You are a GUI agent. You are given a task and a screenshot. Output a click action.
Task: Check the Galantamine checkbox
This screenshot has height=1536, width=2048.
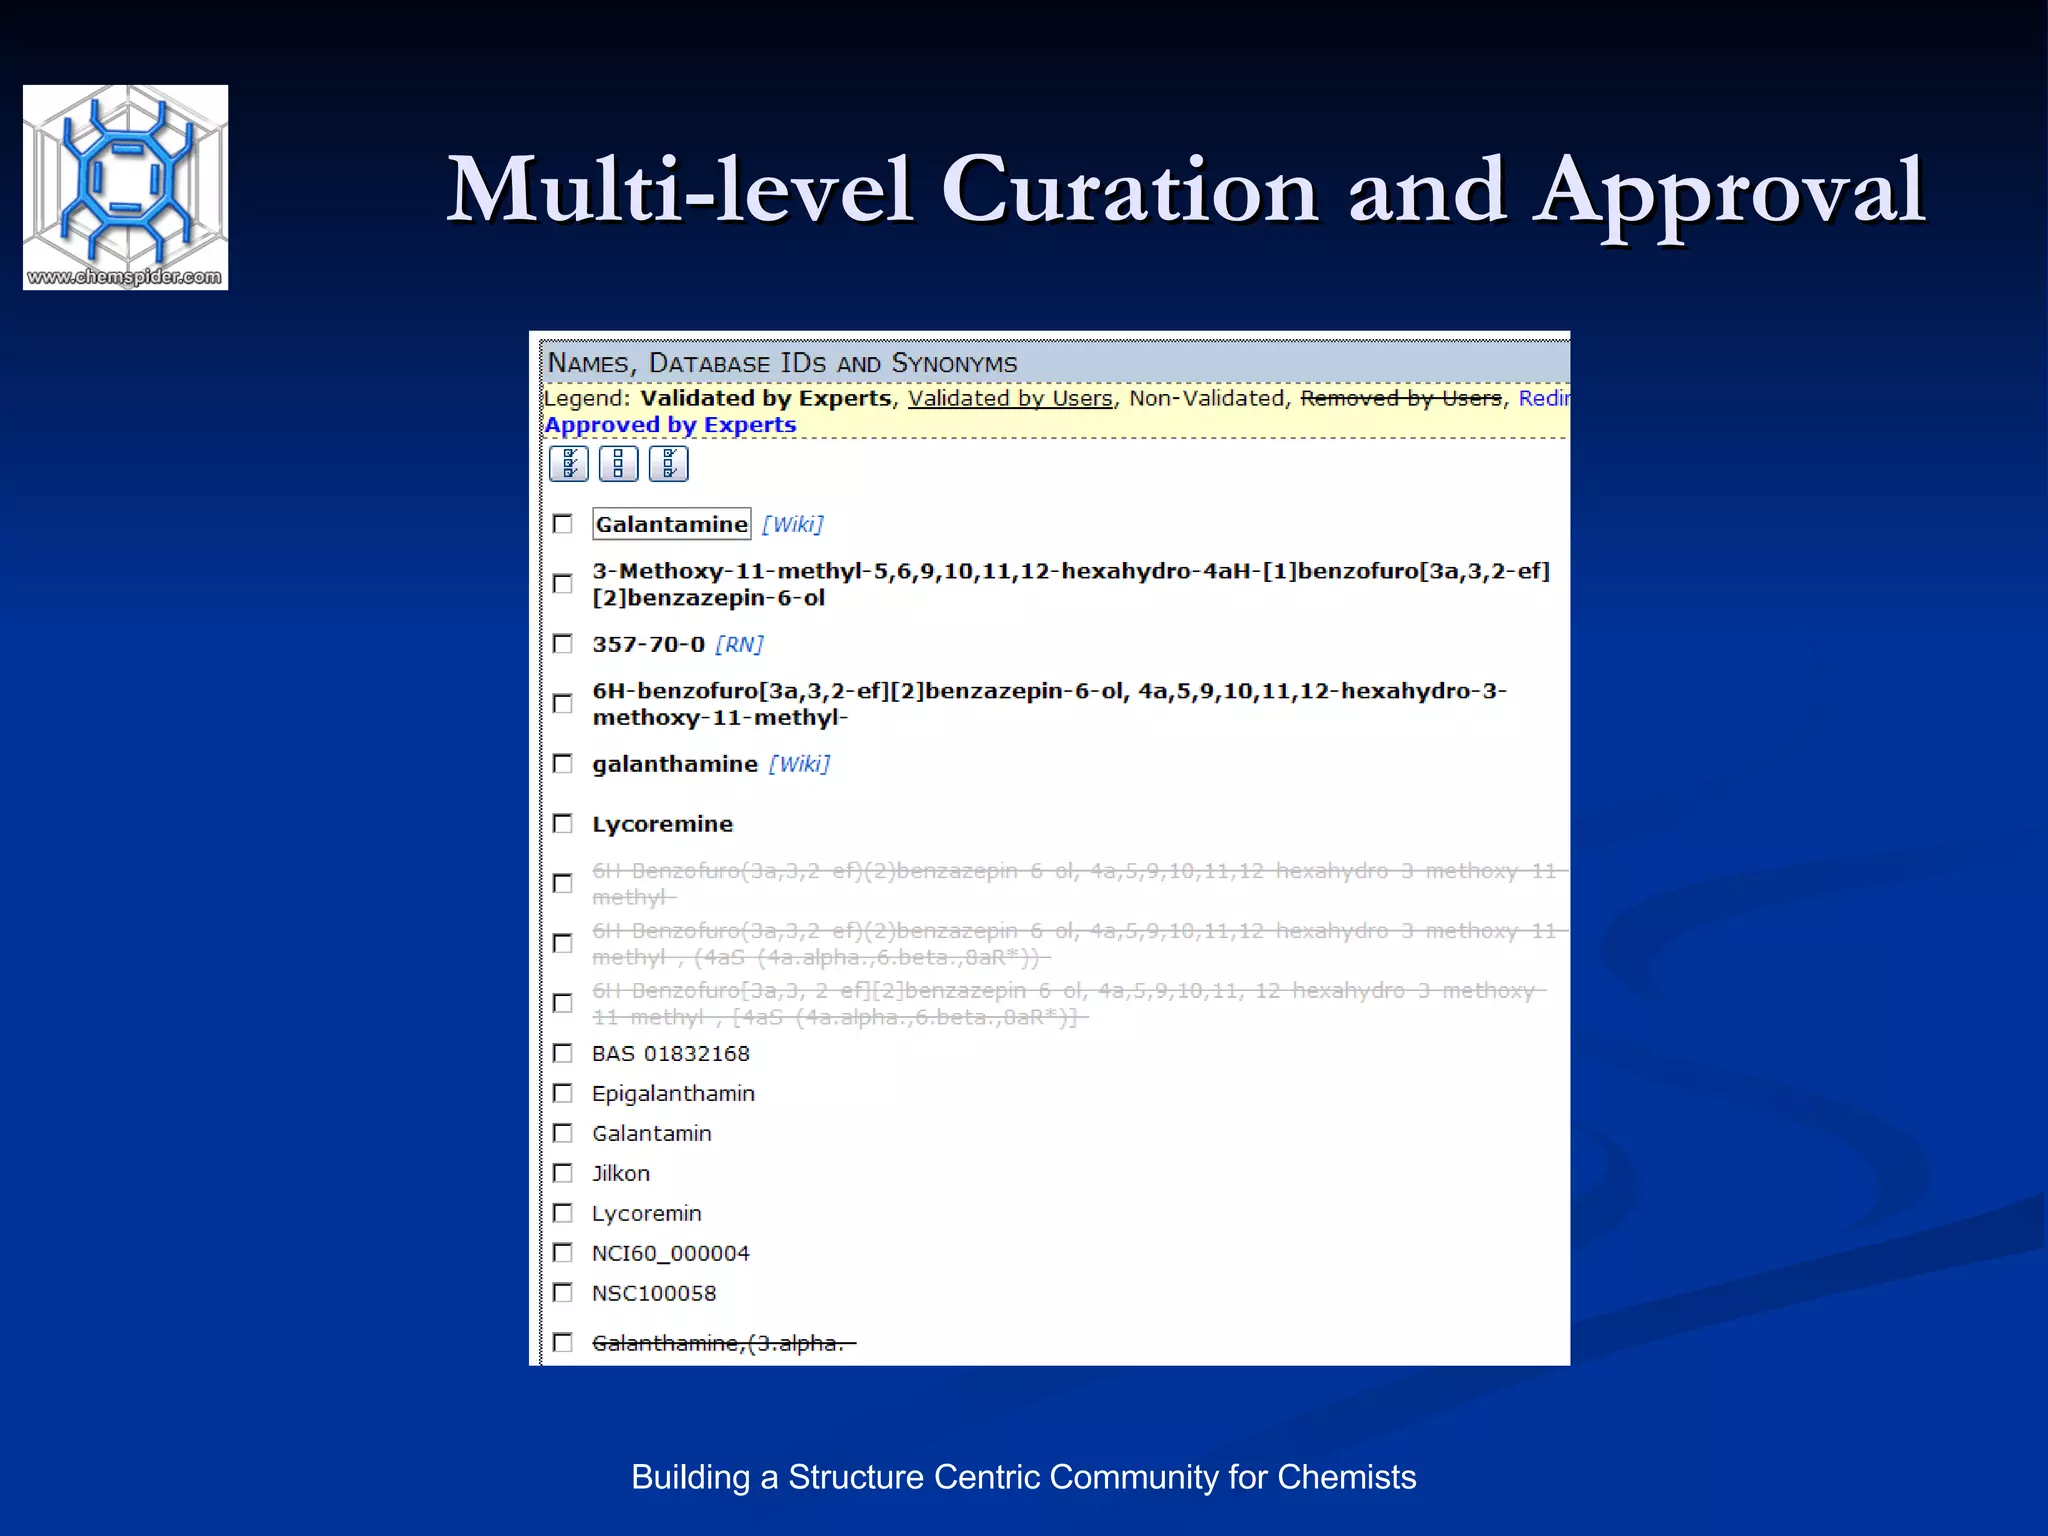coord(563,524)
